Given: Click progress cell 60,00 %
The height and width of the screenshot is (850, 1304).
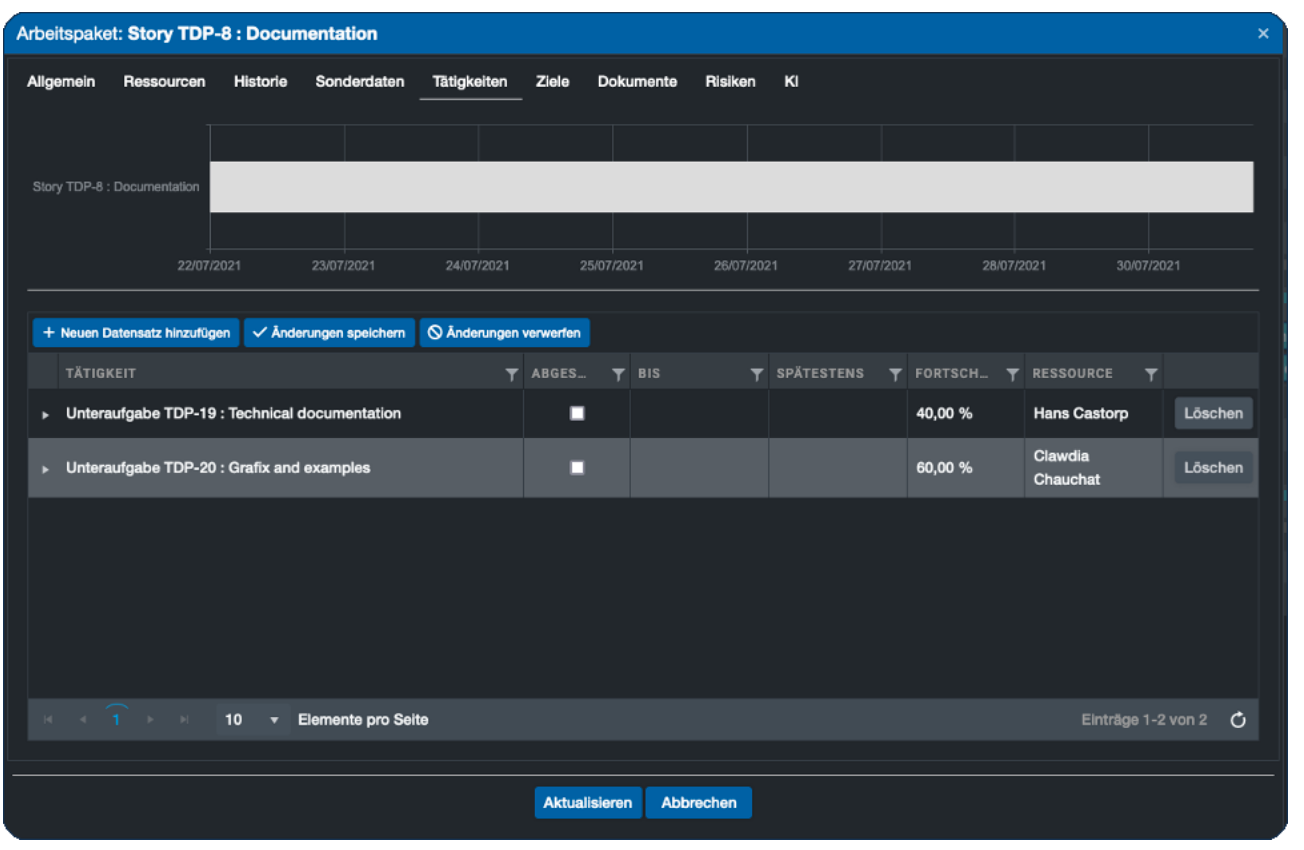Looking at the screenshot, I should pos(965,467).
